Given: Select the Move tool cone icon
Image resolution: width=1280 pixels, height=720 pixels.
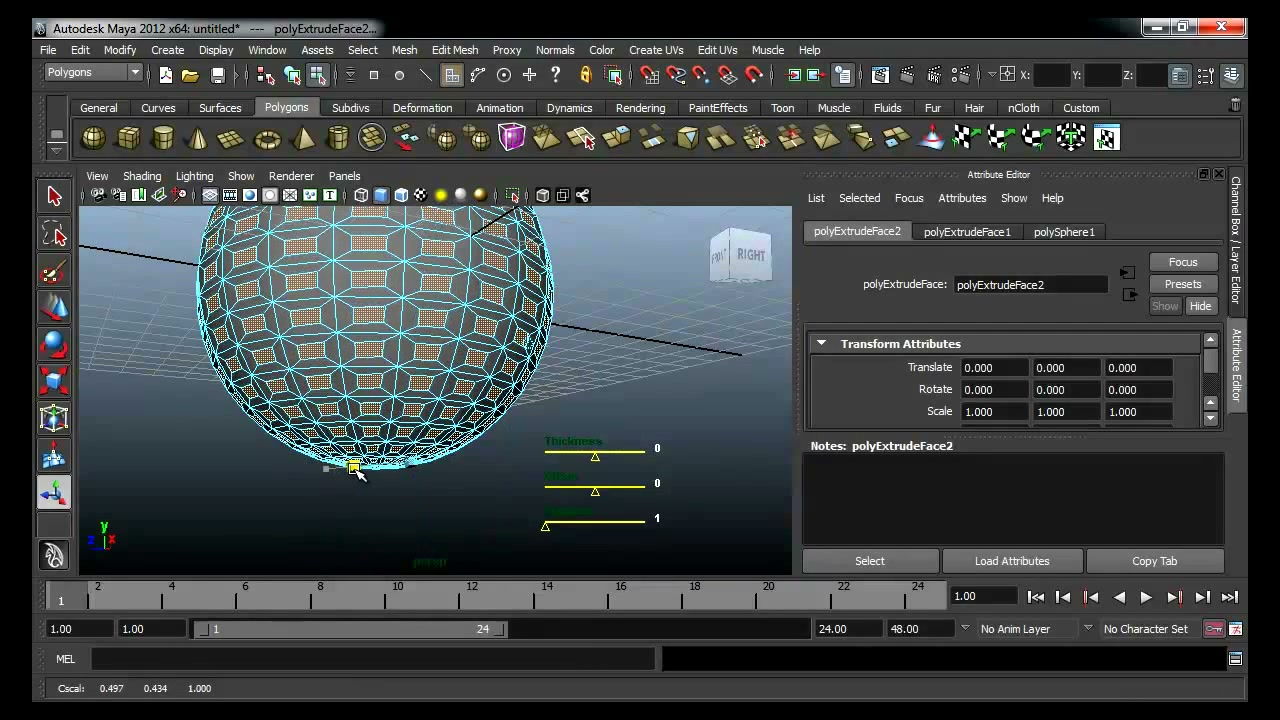Looking at the screenshot, I should [54, 308].
